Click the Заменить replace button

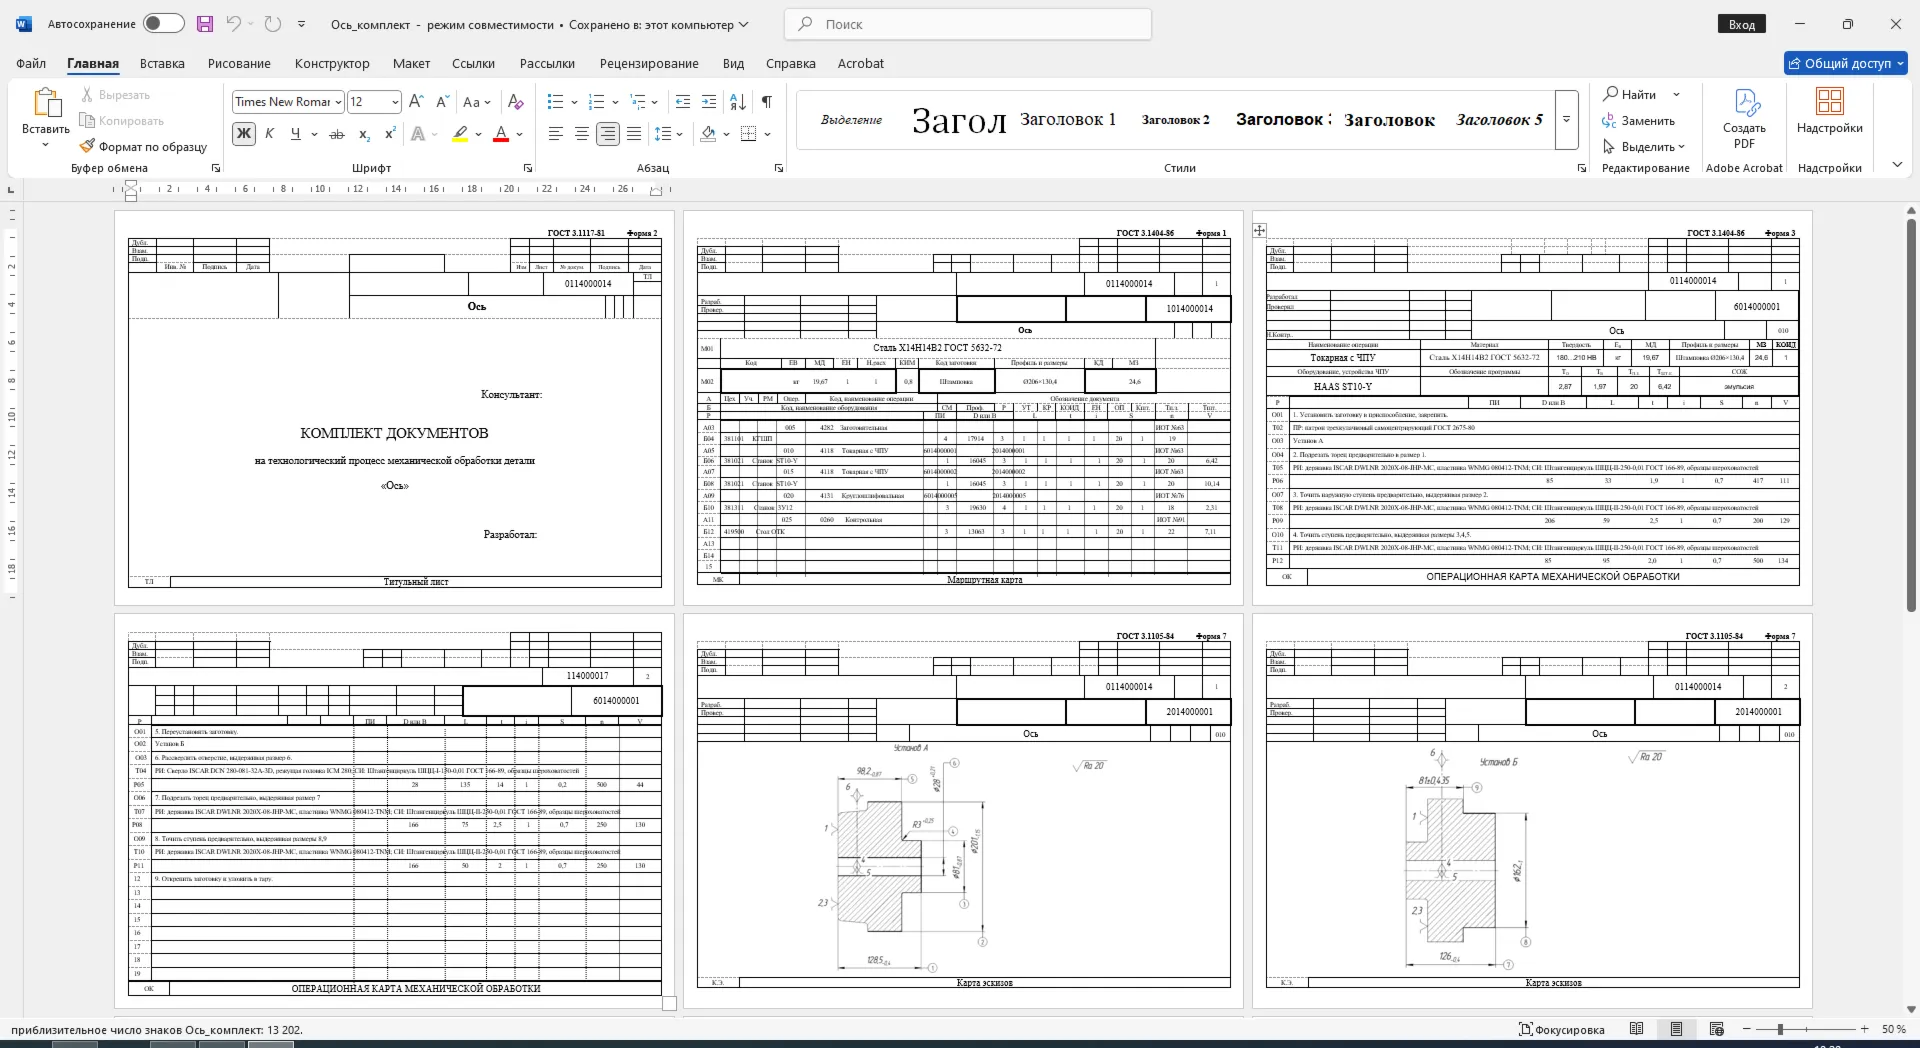point(1638,120)
